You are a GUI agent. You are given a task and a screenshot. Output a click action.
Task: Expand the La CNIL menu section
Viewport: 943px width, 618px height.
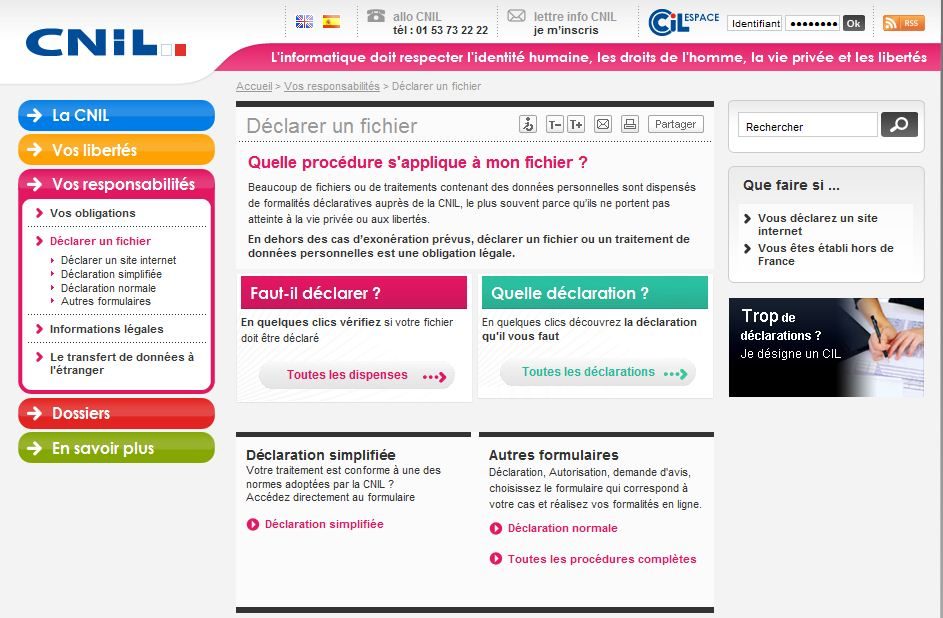tap(116, 115)
